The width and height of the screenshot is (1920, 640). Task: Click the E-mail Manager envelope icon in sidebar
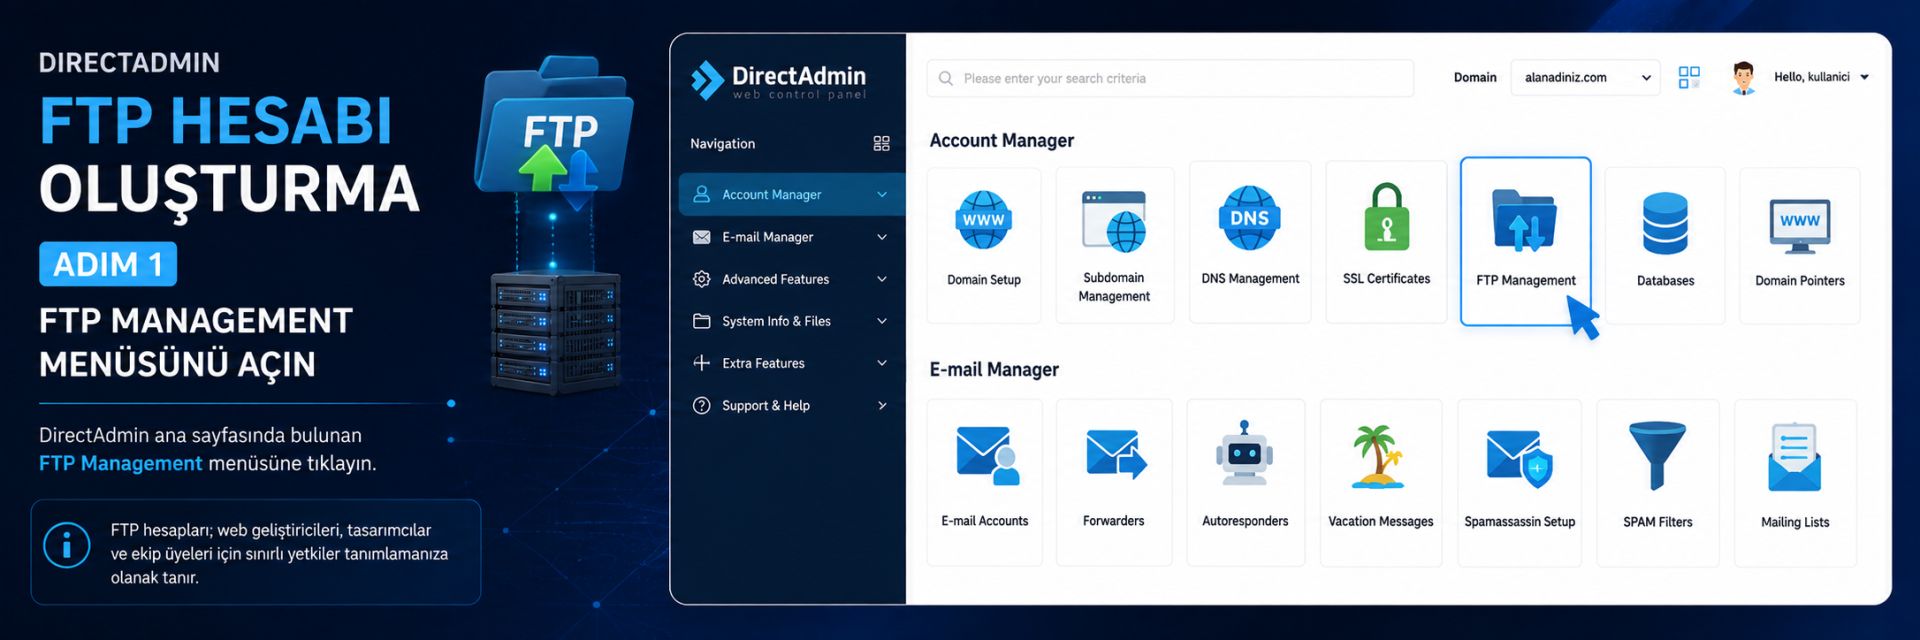point(702,237)
